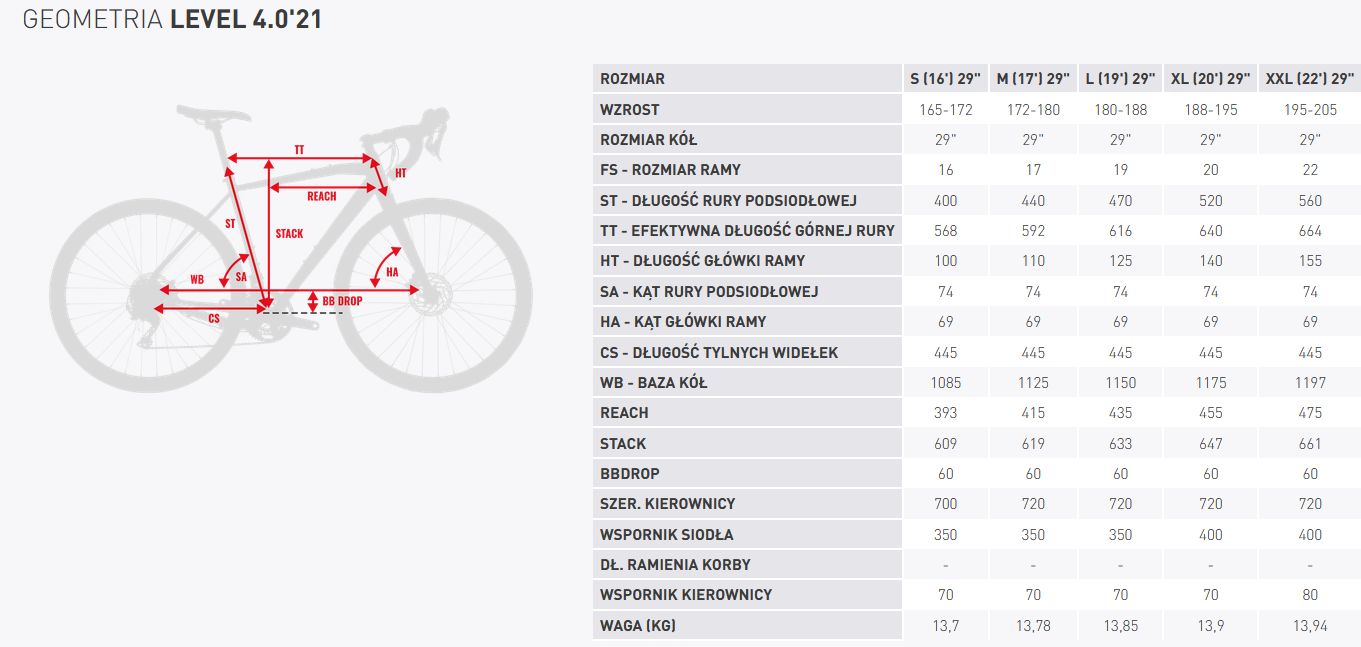
Task: Click the GEOMETRIA LEVEL 4.0'21 heading
Action: (x=172, y=19)
